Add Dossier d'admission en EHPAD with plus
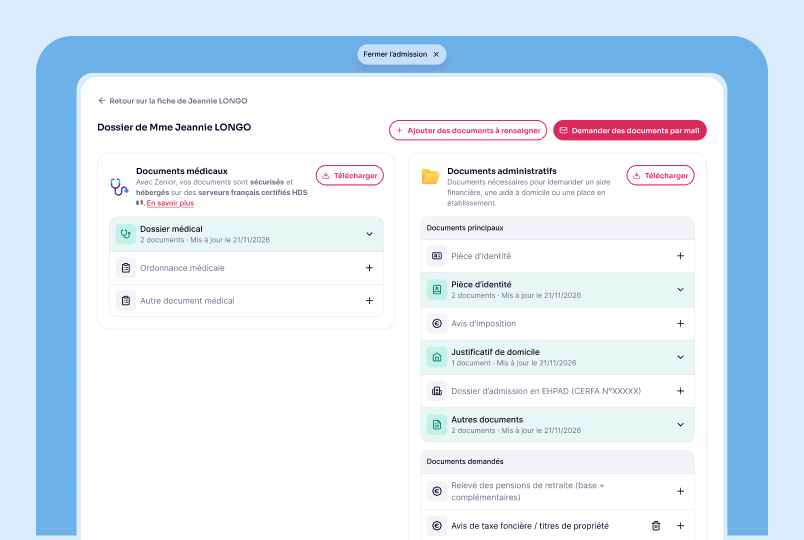This screenshot has width=804, height=540. click(x=680, y=391)
